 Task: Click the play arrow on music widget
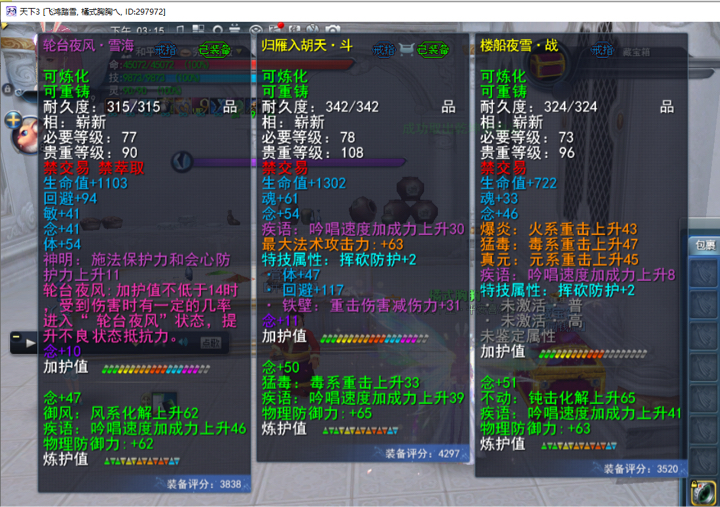click(30, 343)
